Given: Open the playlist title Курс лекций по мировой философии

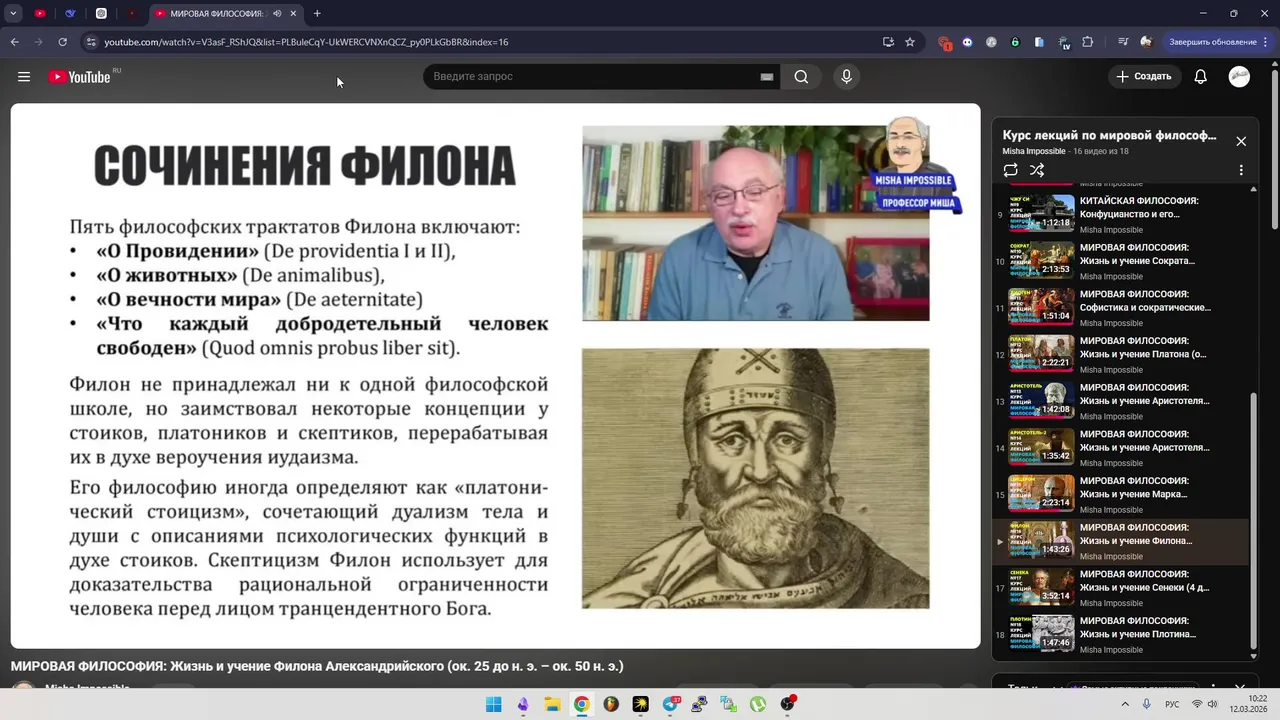Looking at the screenshot, I should pos(1109,135).
